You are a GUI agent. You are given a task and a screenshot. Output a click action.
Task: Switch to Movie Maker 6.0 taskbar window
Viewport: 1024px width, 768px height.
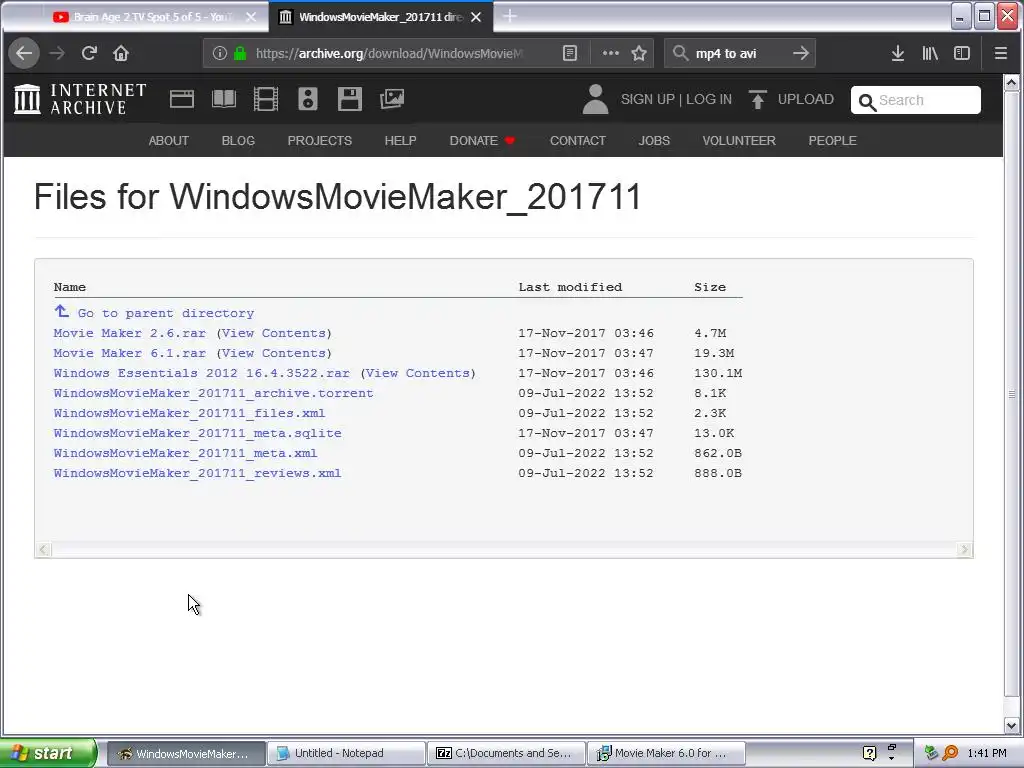click(x=666, y=753)
